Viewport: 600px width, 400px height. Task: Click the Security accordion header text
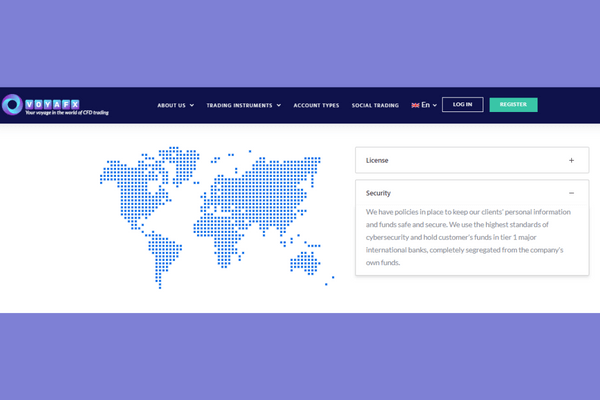378,193
